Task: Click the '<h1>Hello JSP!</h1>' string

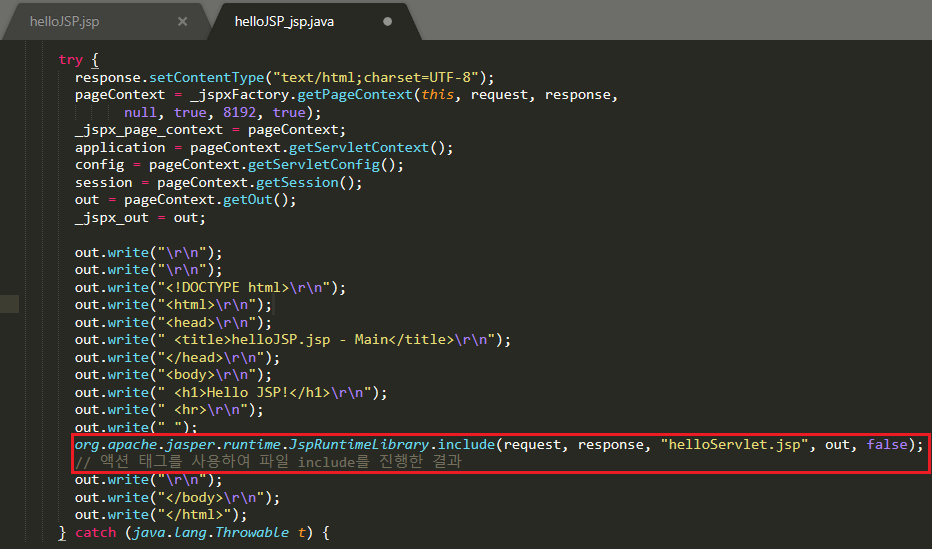Action: click(x=252, y=393)
